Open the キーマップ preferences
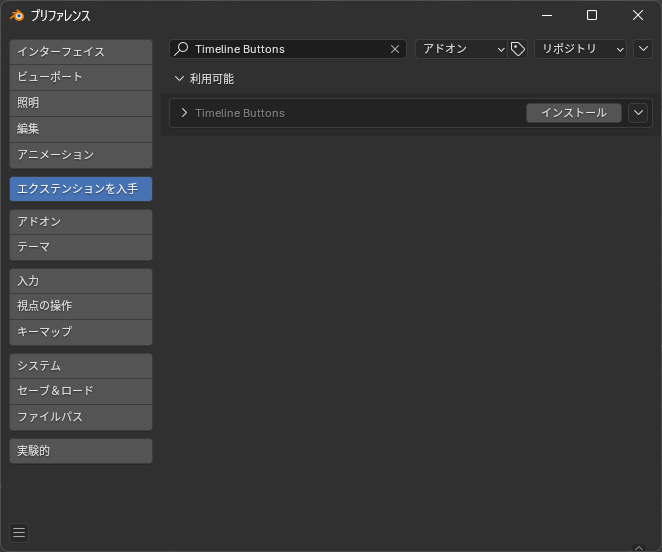662x552 pixels. pyautogui.click(x=81, y=332)
